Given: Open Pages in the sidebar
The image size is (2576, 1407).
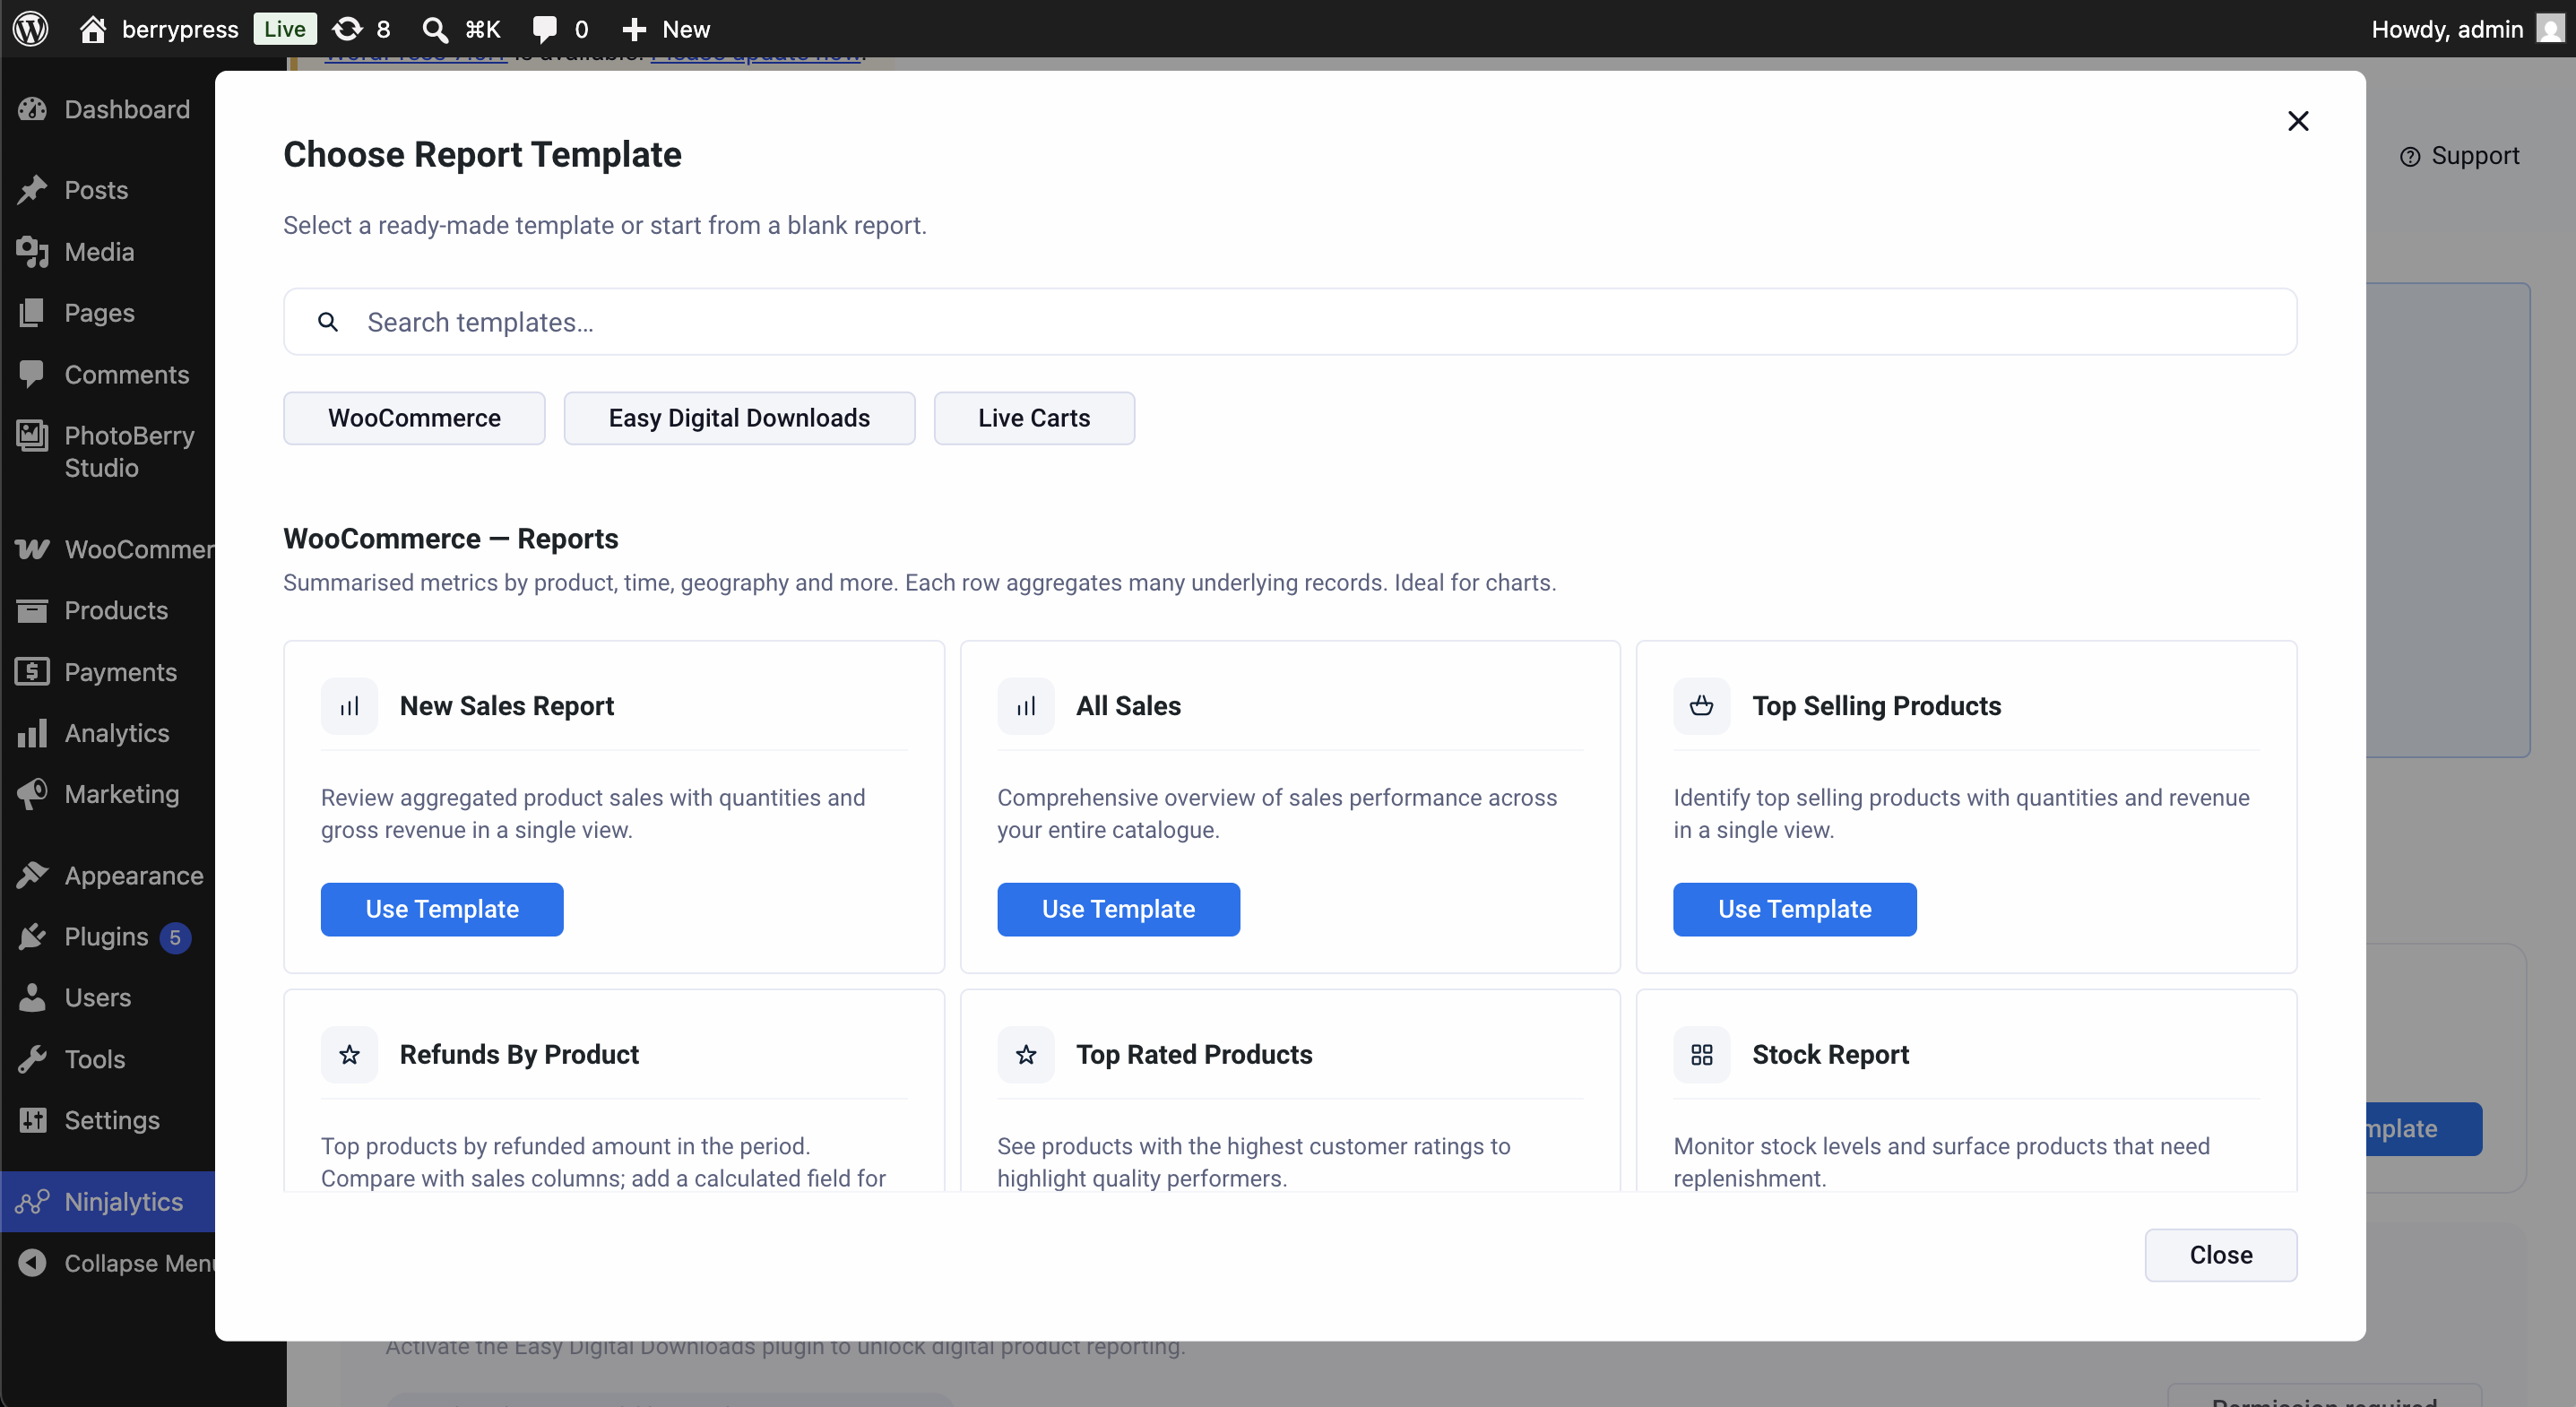Looking at the screenshot, I should 108,313.
